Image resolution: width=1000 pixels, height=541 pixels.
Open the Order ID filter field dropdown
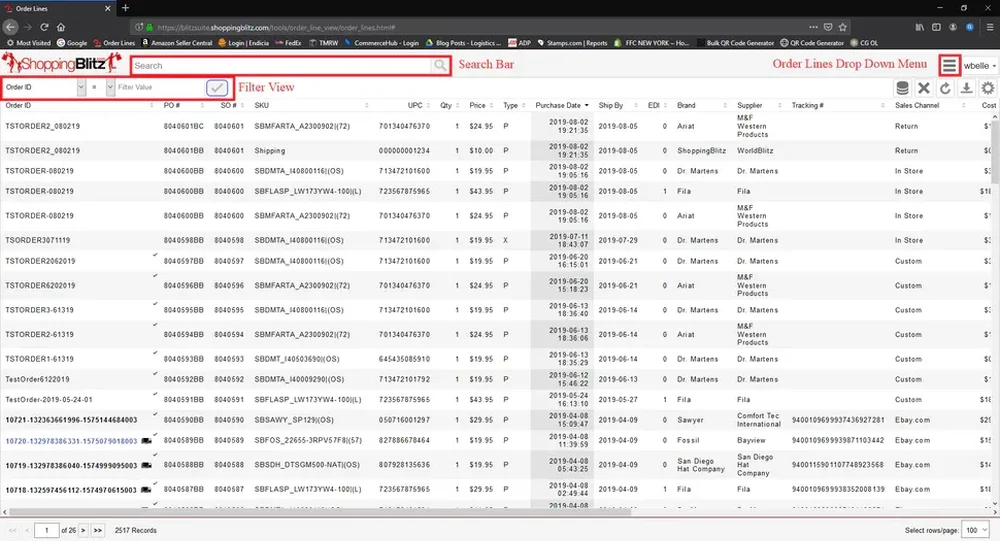coord(81,87)
